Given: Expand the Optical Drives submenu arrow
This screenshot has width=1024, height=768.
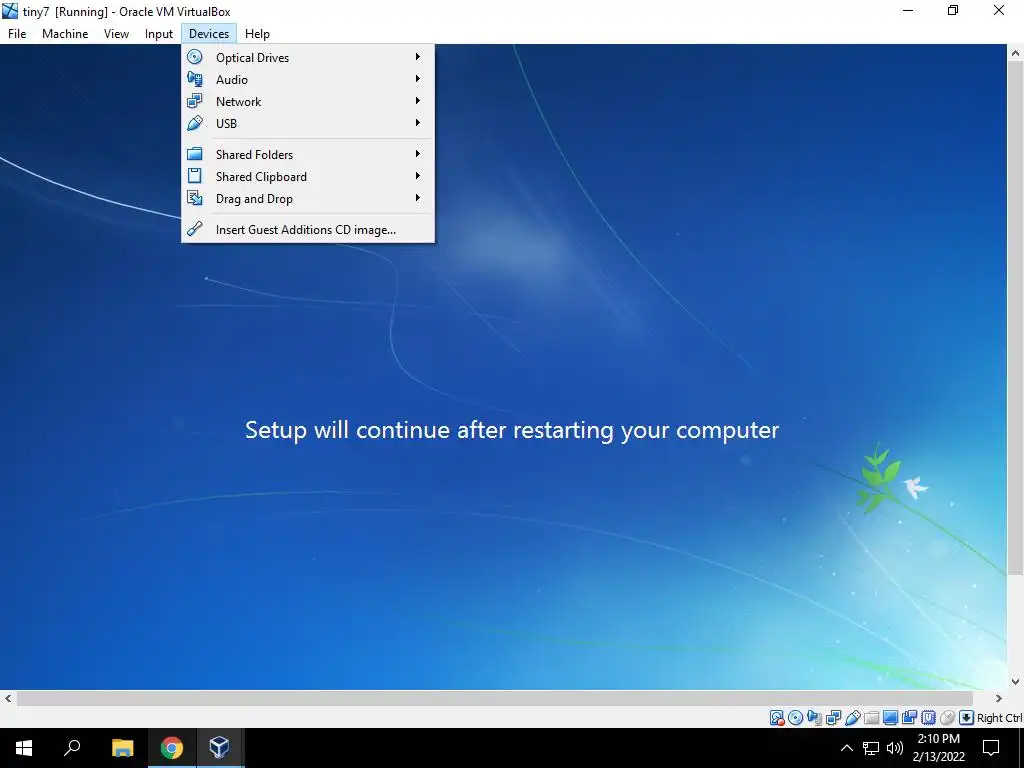Looking at the screenshot, I should pyautogui.click(x=417, y=57).
